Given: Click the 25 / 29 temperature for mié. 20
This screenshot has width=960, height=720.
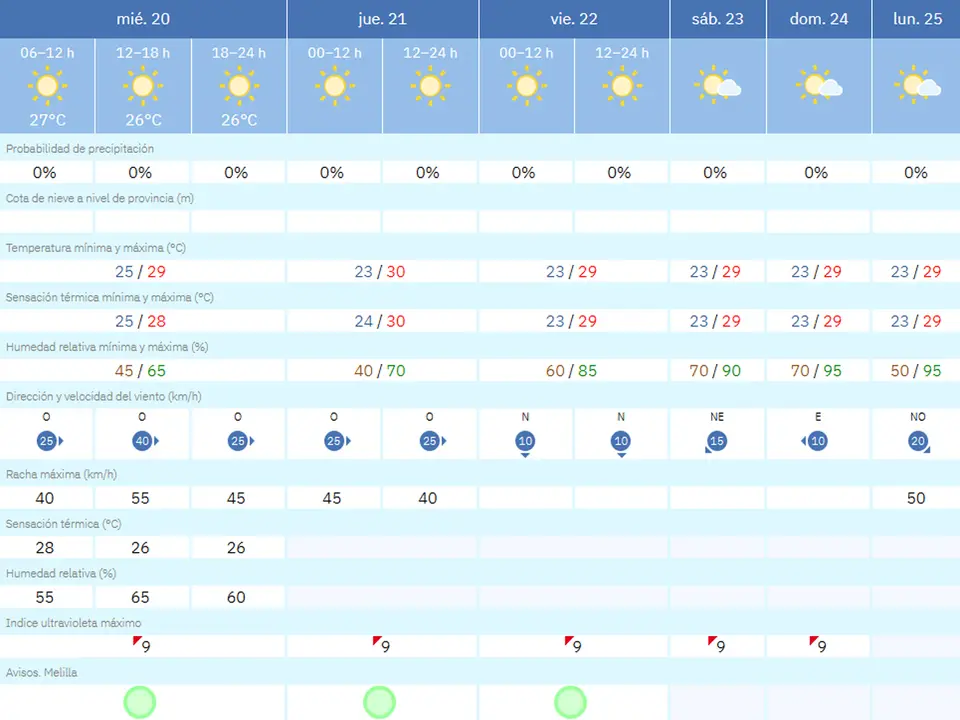Looking at the screenshot, I should pyautogui.click(x=140, y=271).
